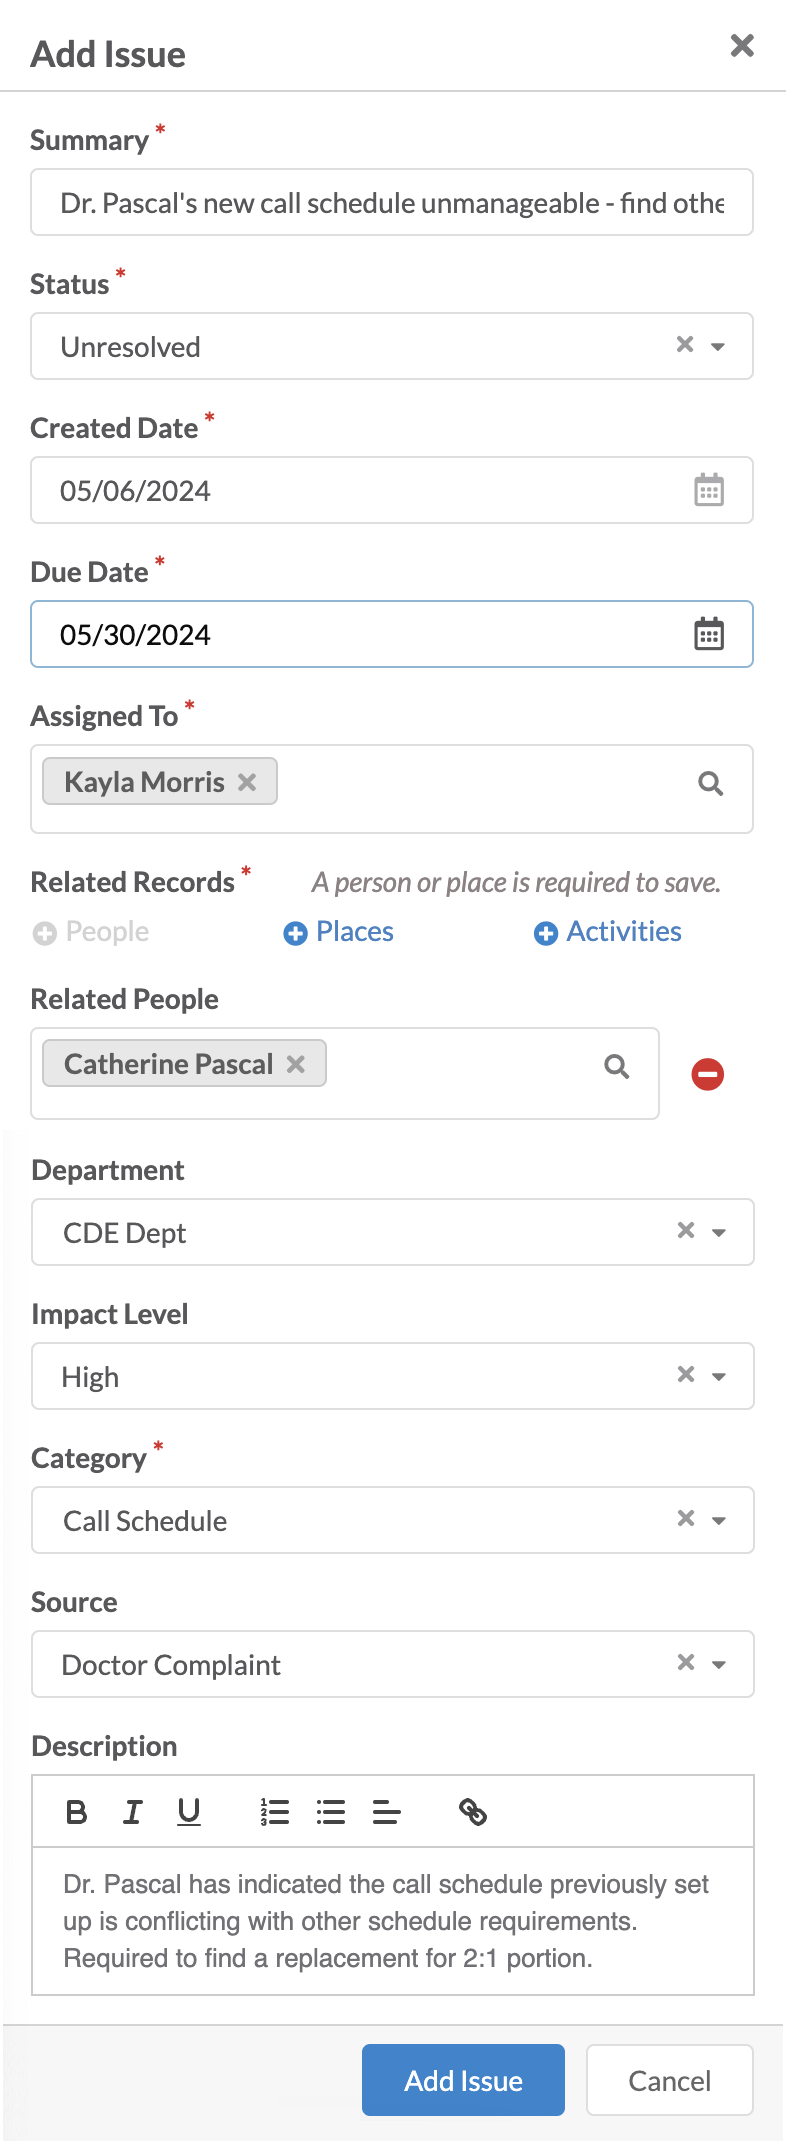Viewport: 786px width, 2141px height.
Task: Add a related Places record
Action: pos(339,932)
